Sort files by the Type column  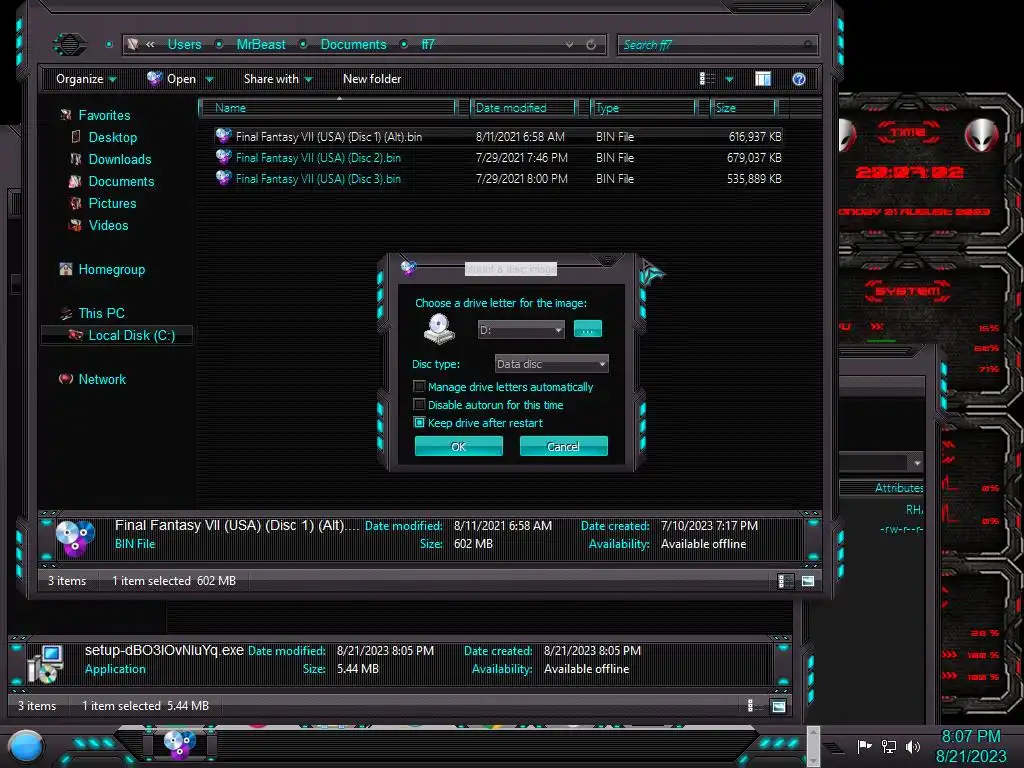(644, 108)
